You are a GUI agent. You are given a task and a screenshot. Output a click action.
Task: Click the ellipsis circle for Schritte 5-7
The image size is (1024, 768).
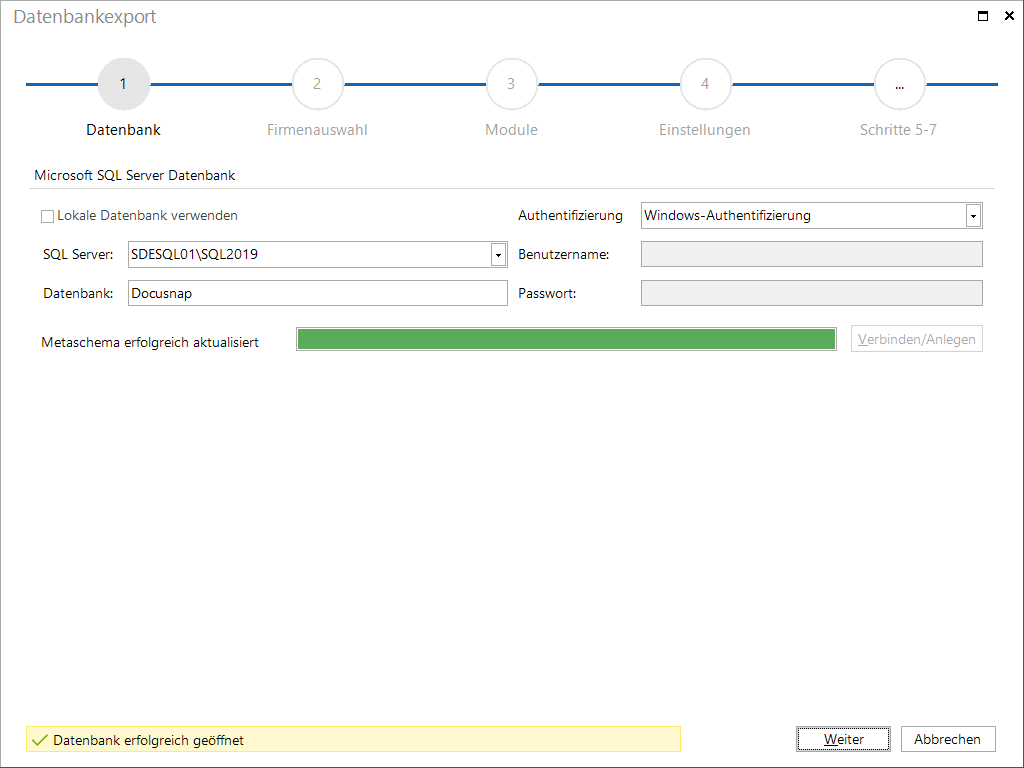pyautogui.click(x=899, y=84)
